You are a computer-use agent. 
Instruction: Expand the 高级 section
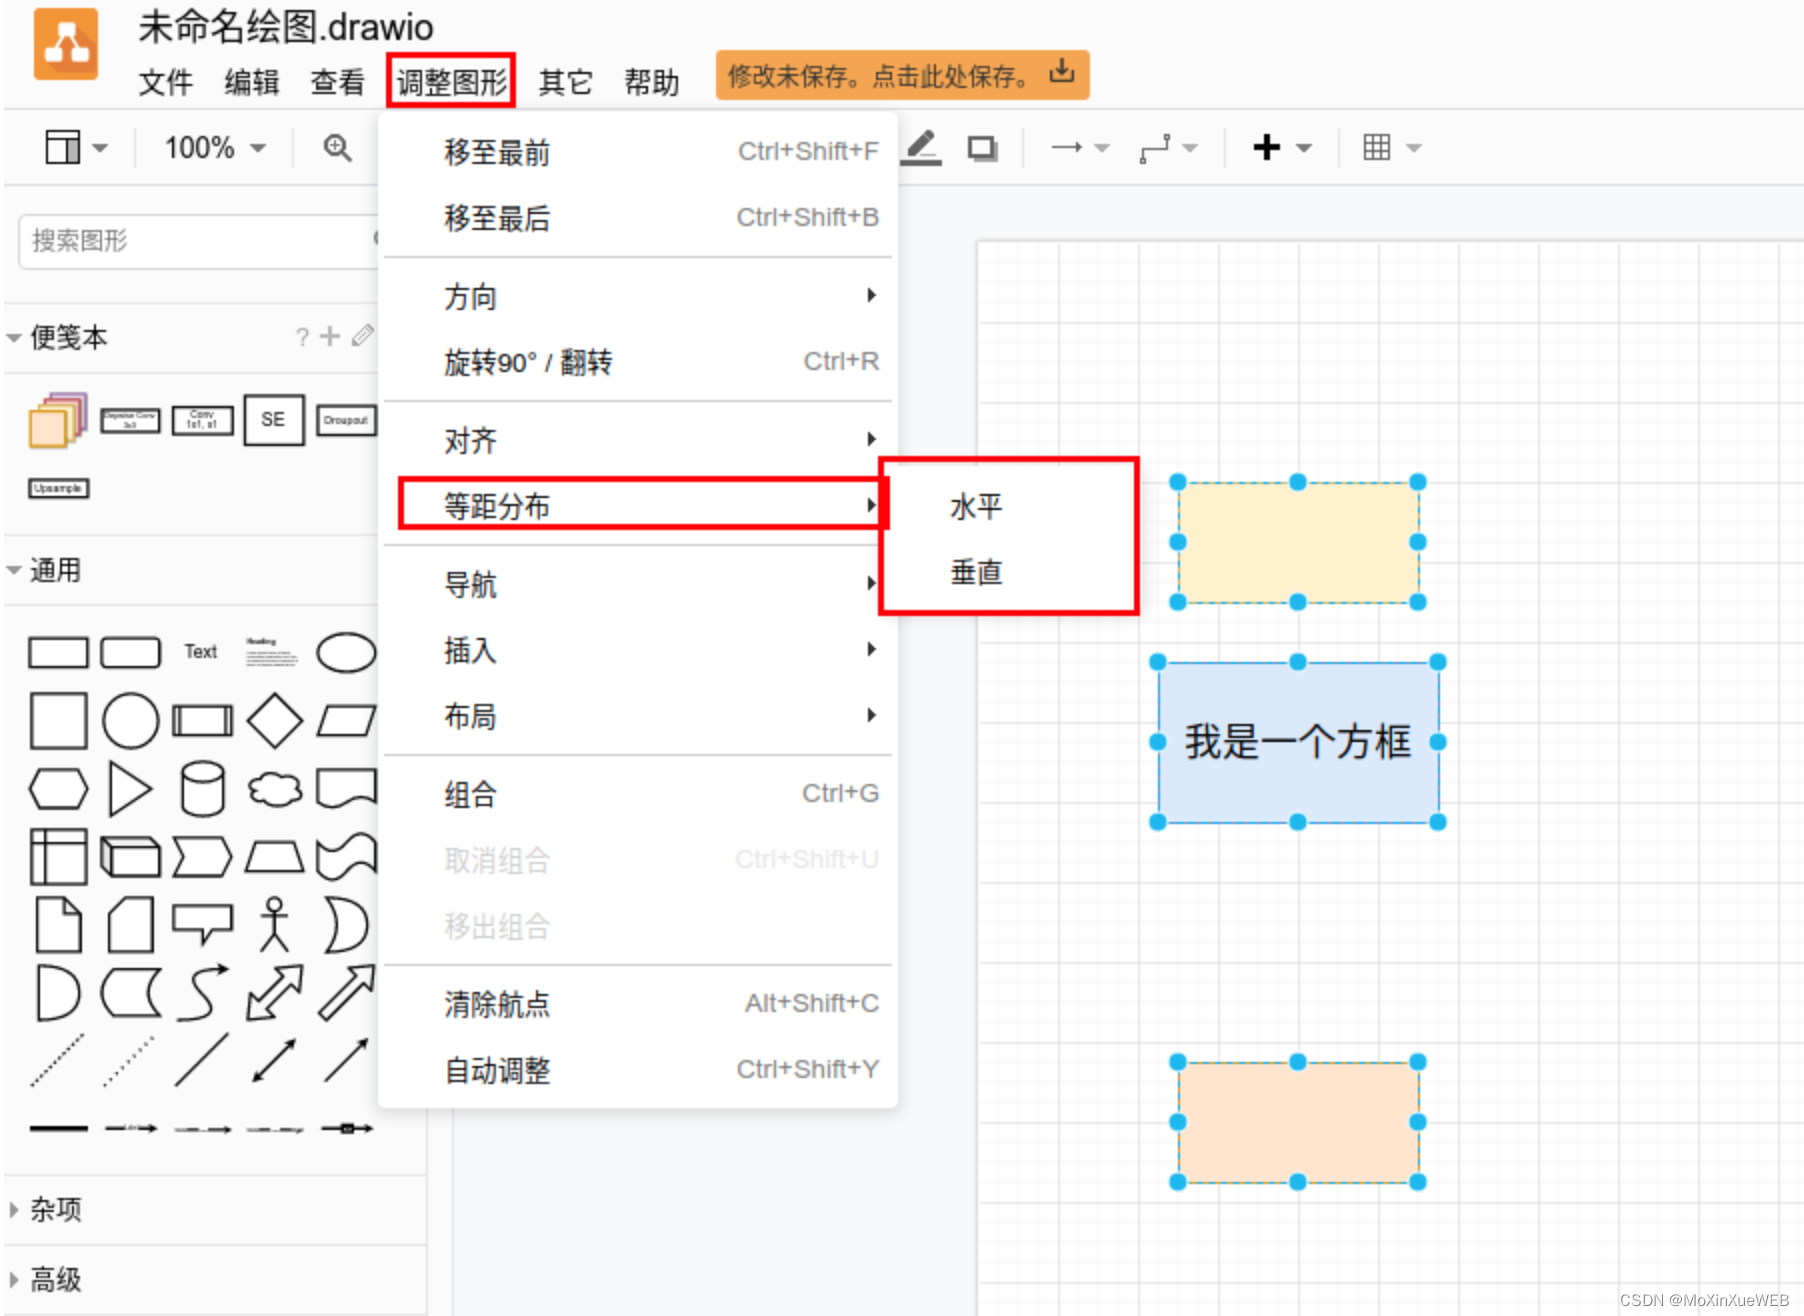point(55,1280)
